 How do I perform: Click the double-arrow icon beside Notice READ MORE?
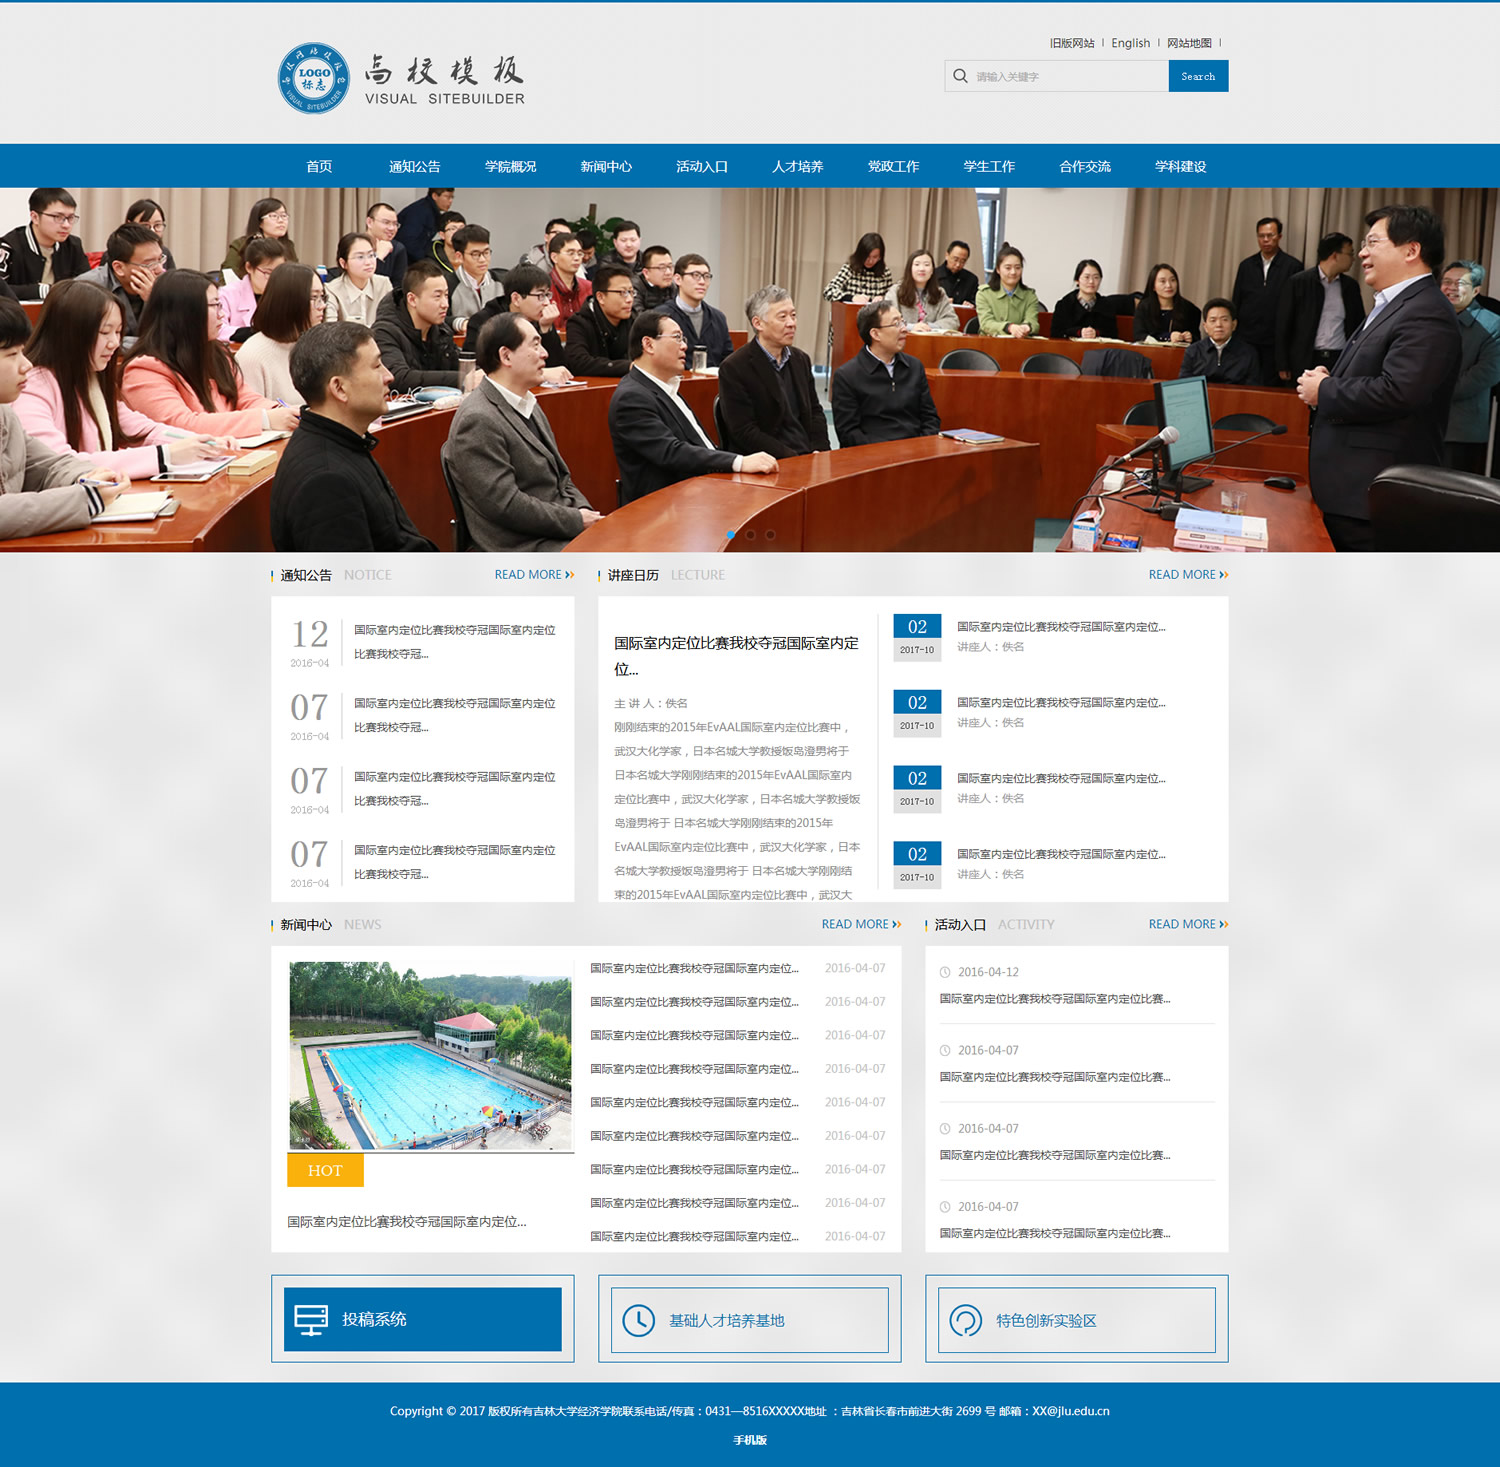(570, 575)
